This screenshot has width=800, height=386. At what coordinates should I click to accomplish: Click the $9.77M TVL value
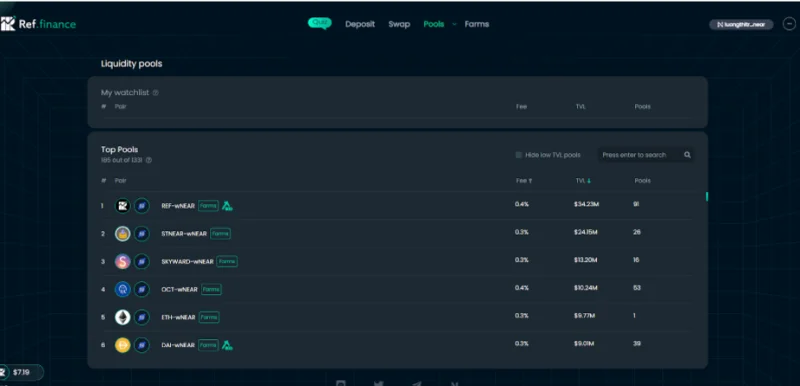pos(584,316)
